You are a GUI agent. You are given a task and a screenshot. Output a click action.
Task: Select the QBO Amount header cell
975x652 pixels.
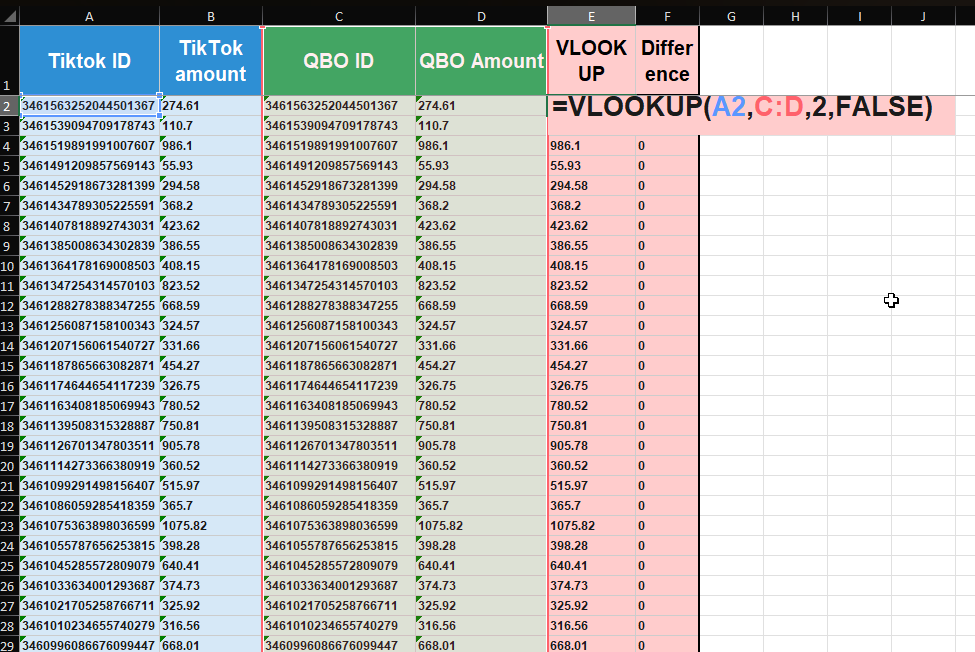click(481, 61)
